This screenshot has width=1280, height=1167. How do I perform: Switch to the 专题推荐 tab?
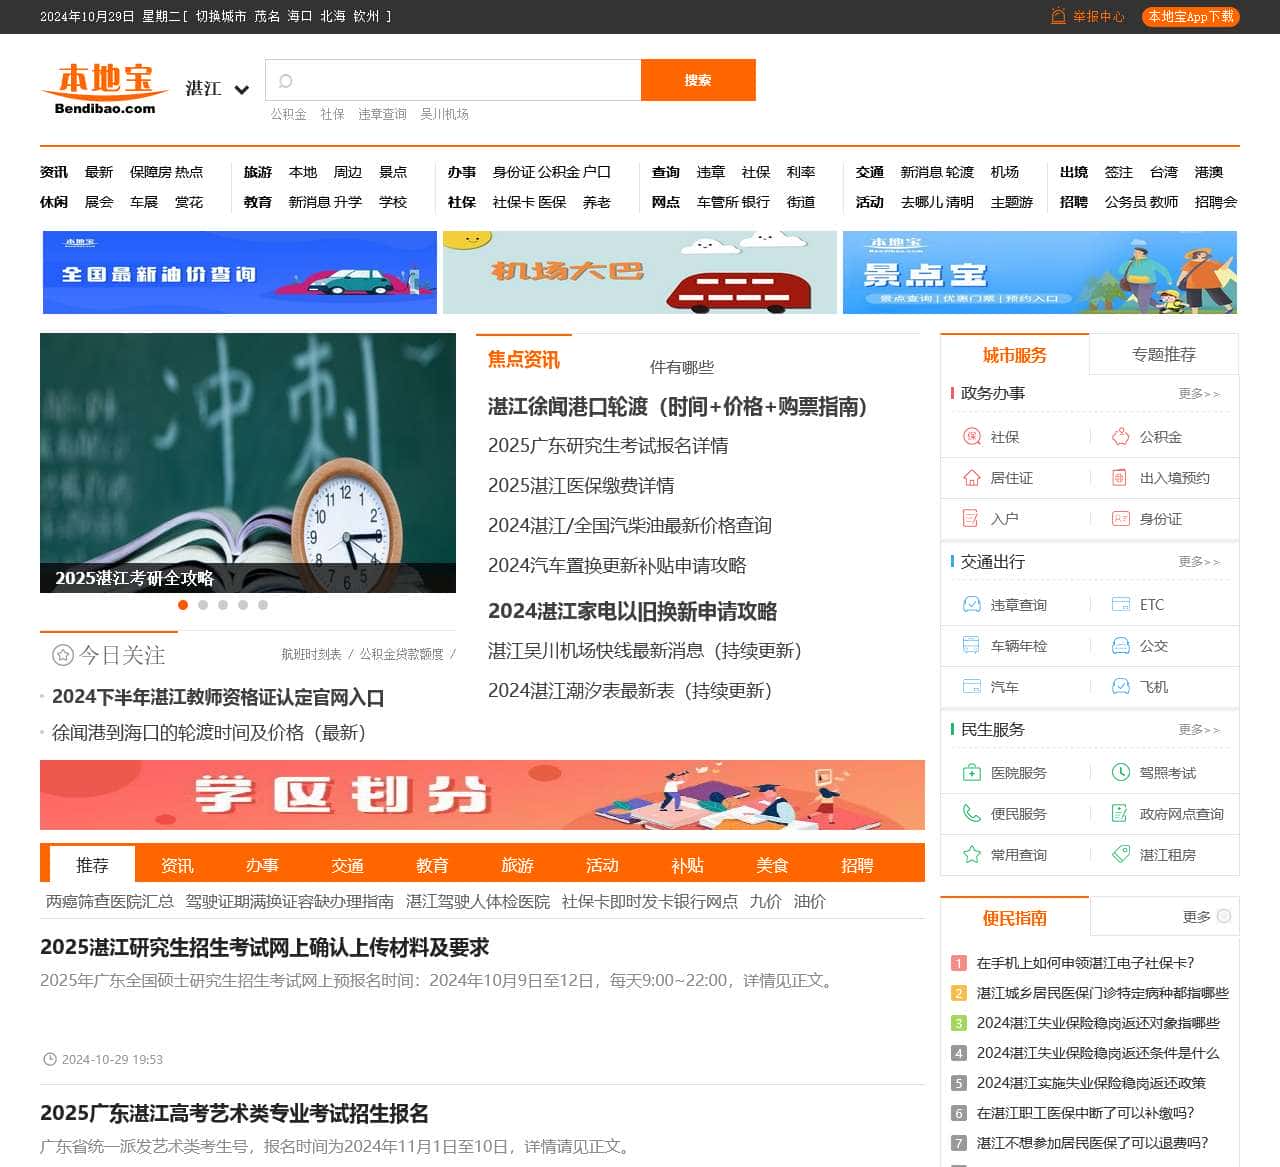[x=1164, y=355]
